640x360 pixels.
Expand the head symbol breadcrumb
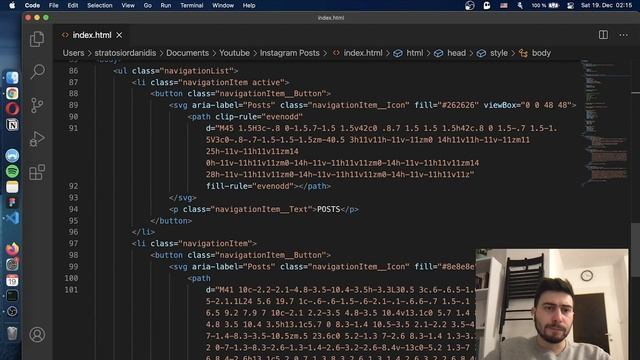tap(450, 53)
